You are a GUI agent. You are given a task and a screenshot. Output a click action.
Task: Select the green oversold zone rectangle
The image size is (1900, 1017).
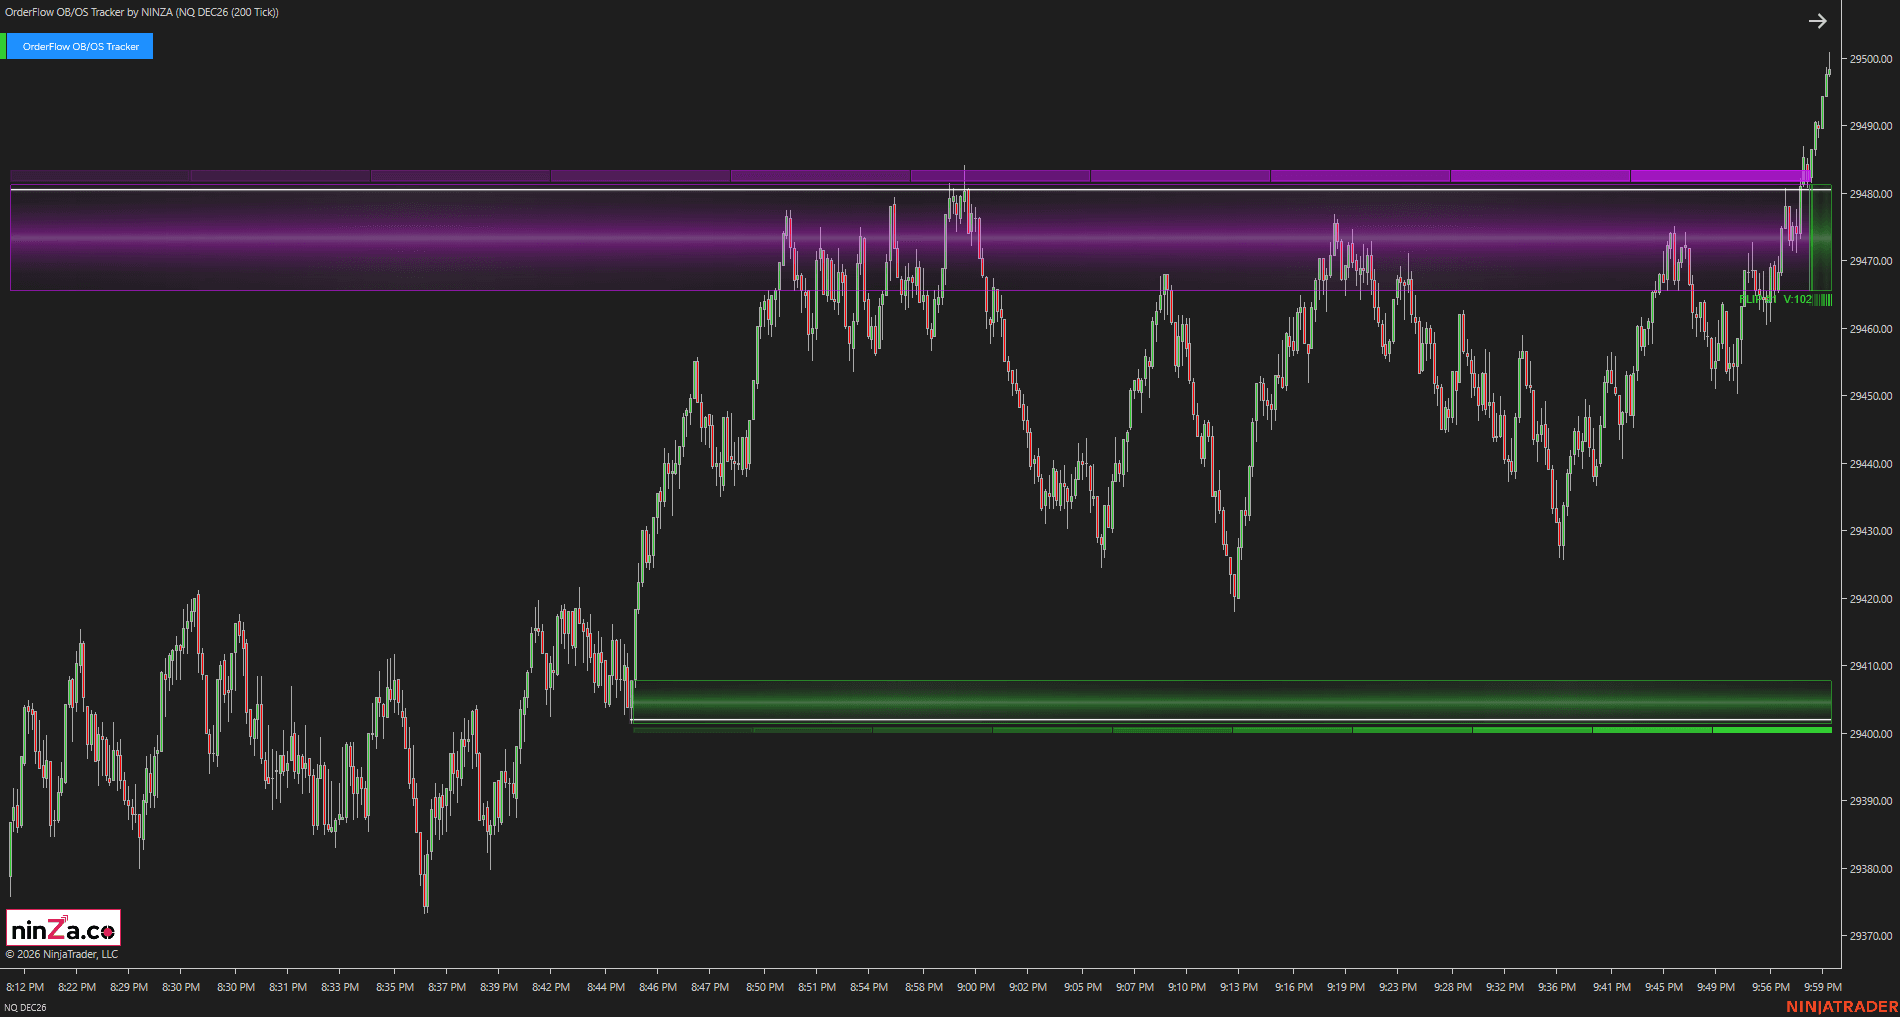click(x=1232, y=700)
